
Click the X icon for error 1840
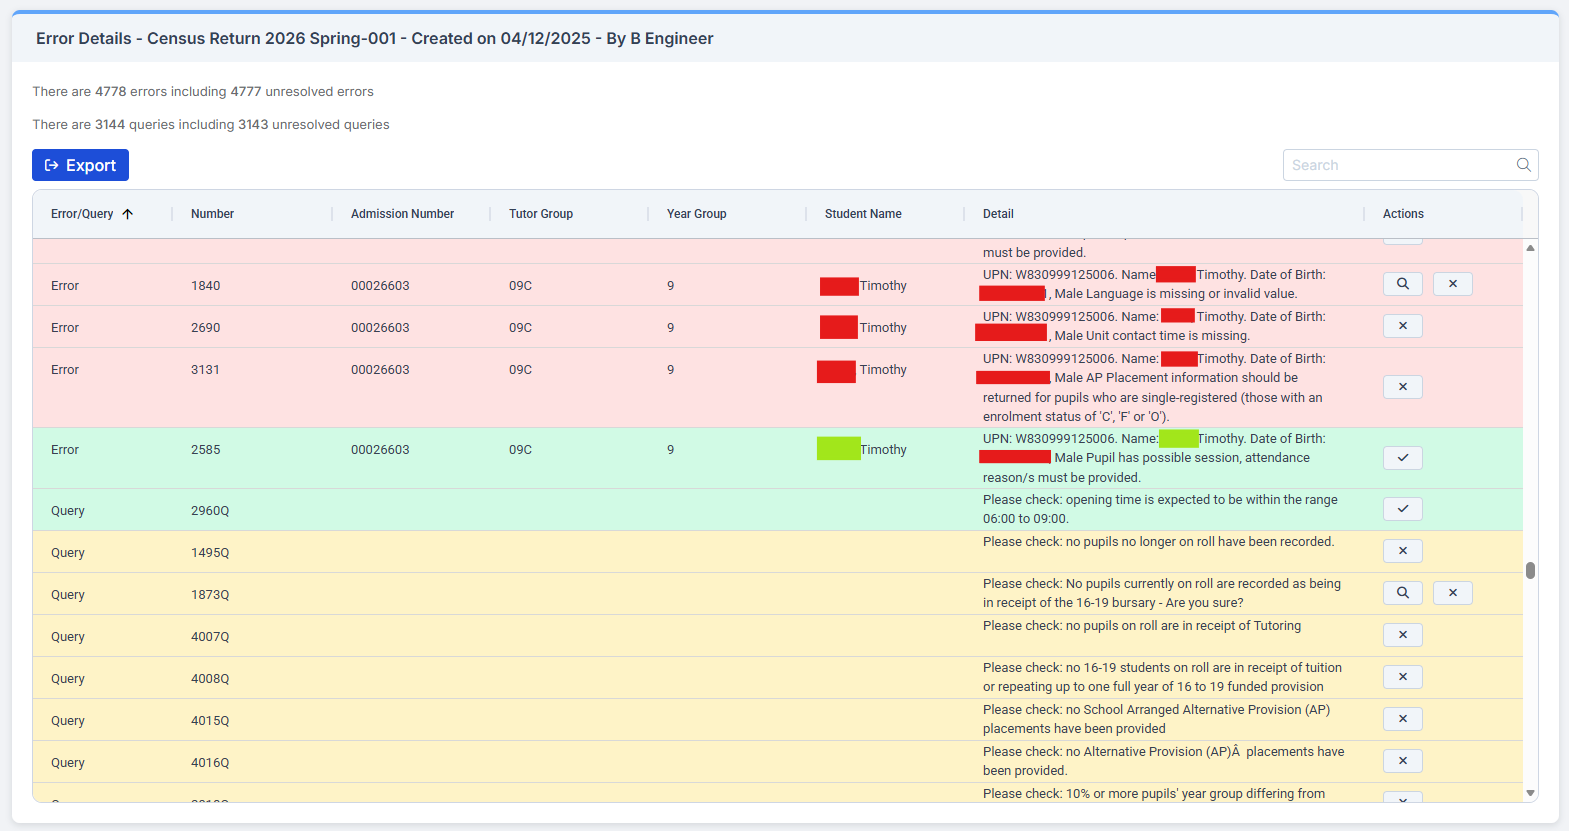coord(1452,284)
